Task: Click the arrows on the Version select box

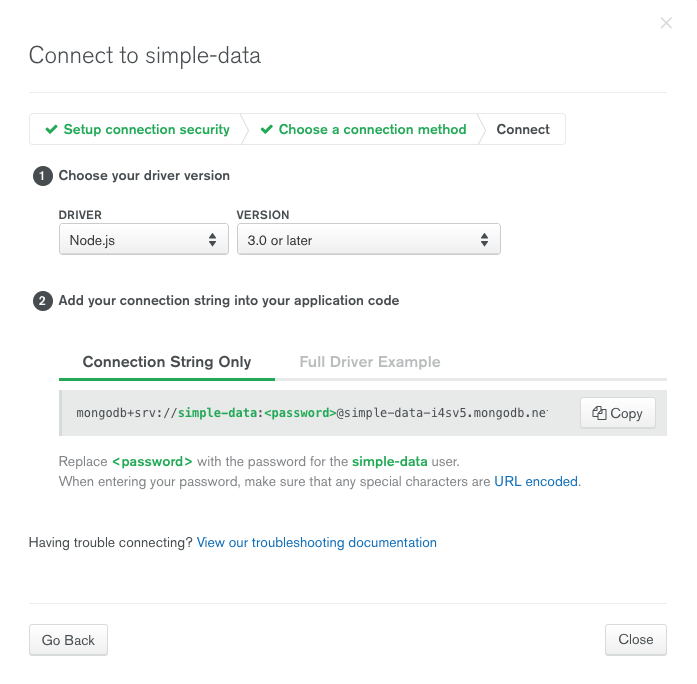Action: click(x=485, y=240)
